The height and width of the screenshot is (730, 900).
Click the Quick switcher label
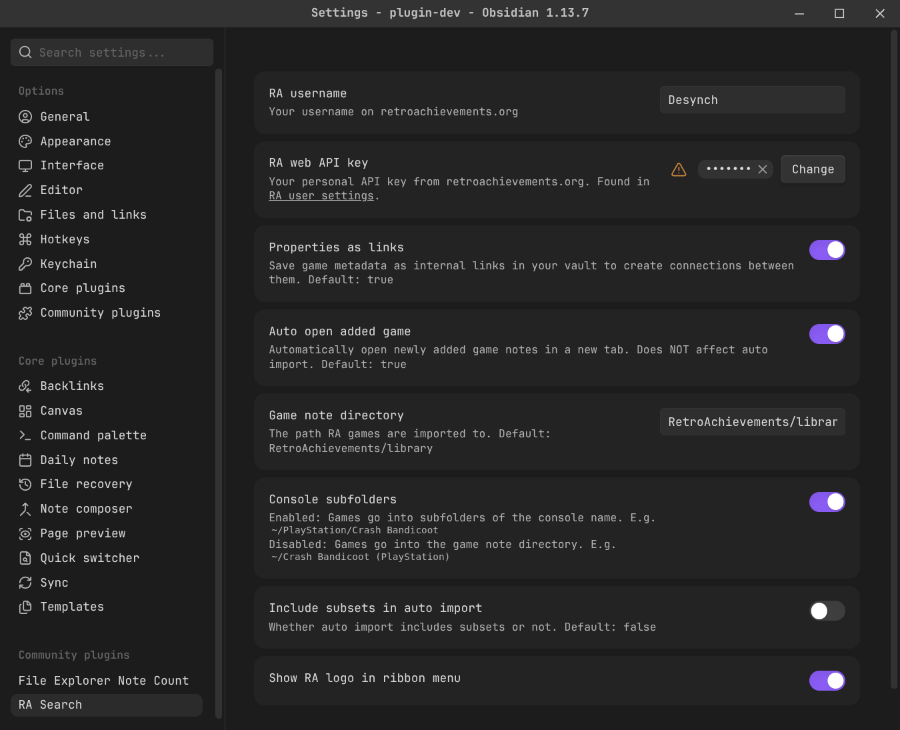pos(90,558)
